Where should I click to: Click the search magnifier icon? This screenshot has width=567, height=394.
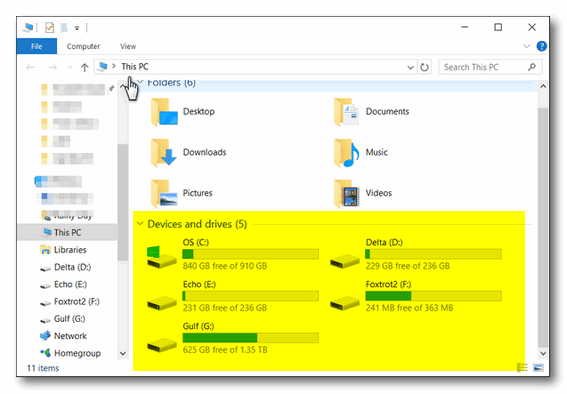click(532, 67)
